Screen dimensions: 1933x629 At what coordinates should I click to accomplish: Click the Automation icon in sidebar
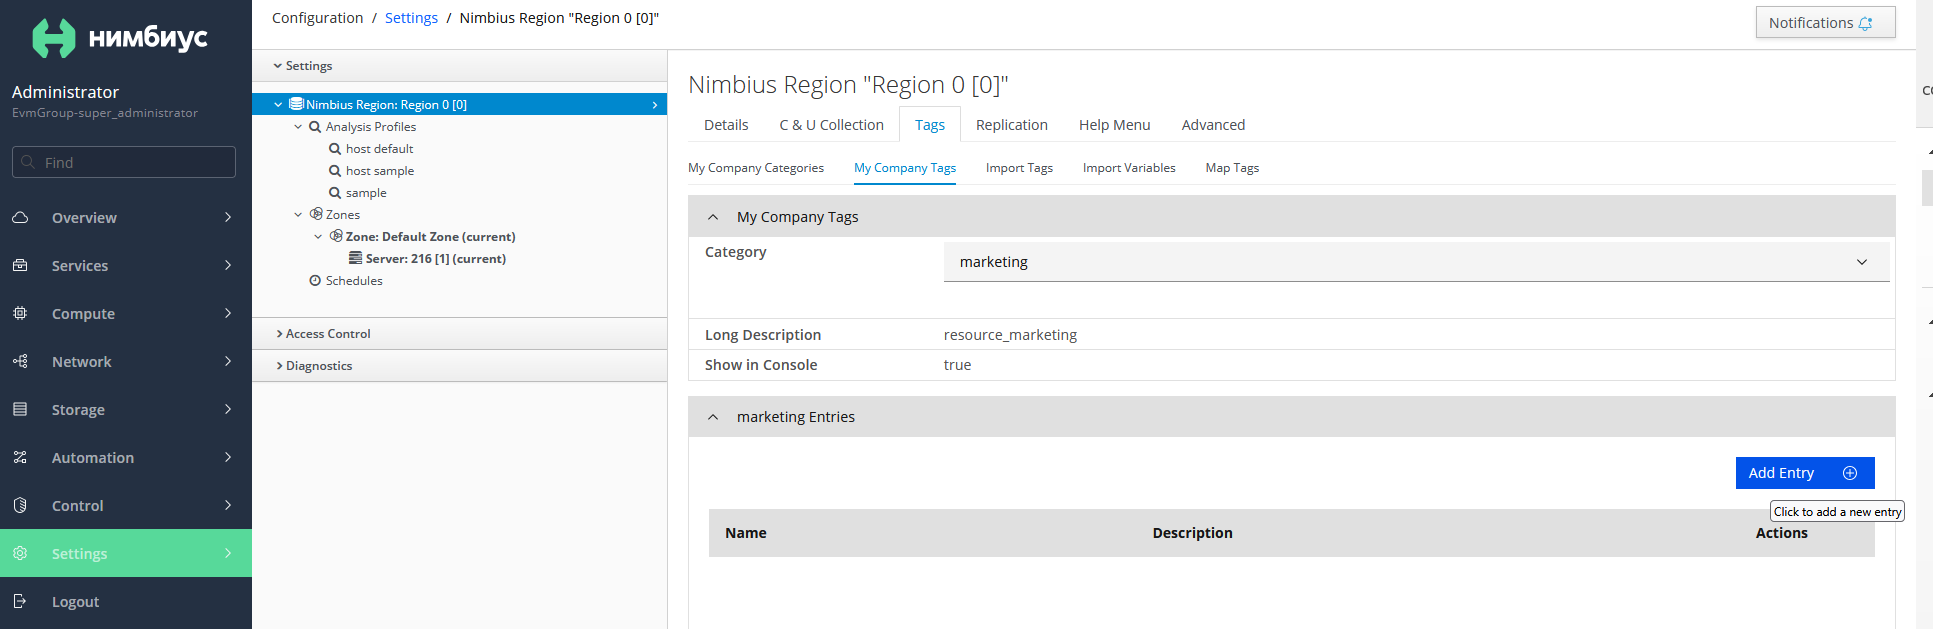(20, 457)
